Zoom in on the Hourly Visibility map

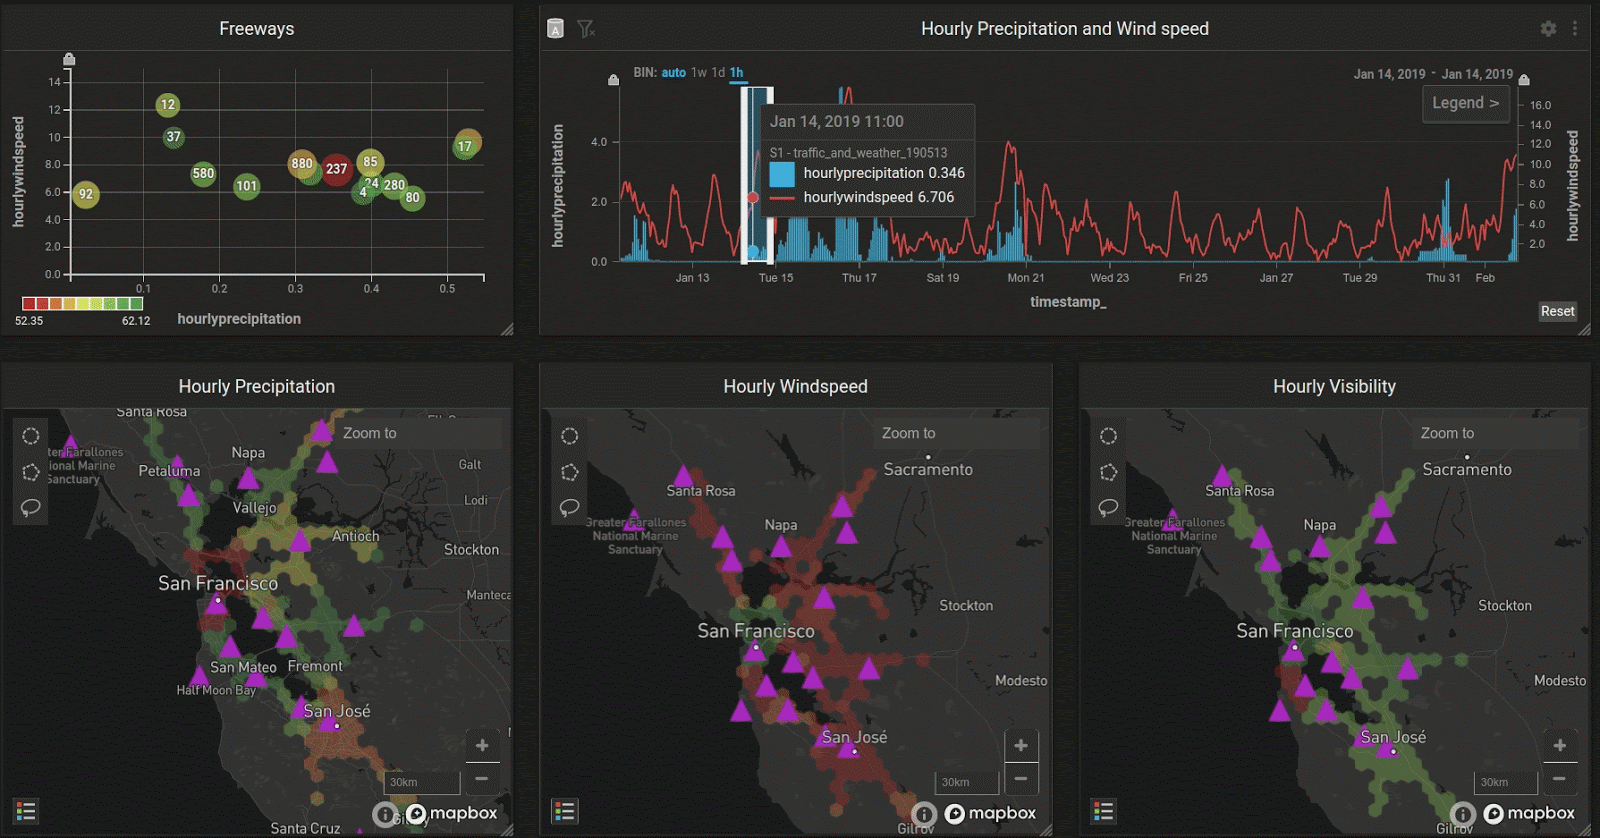click(1560, 745)
